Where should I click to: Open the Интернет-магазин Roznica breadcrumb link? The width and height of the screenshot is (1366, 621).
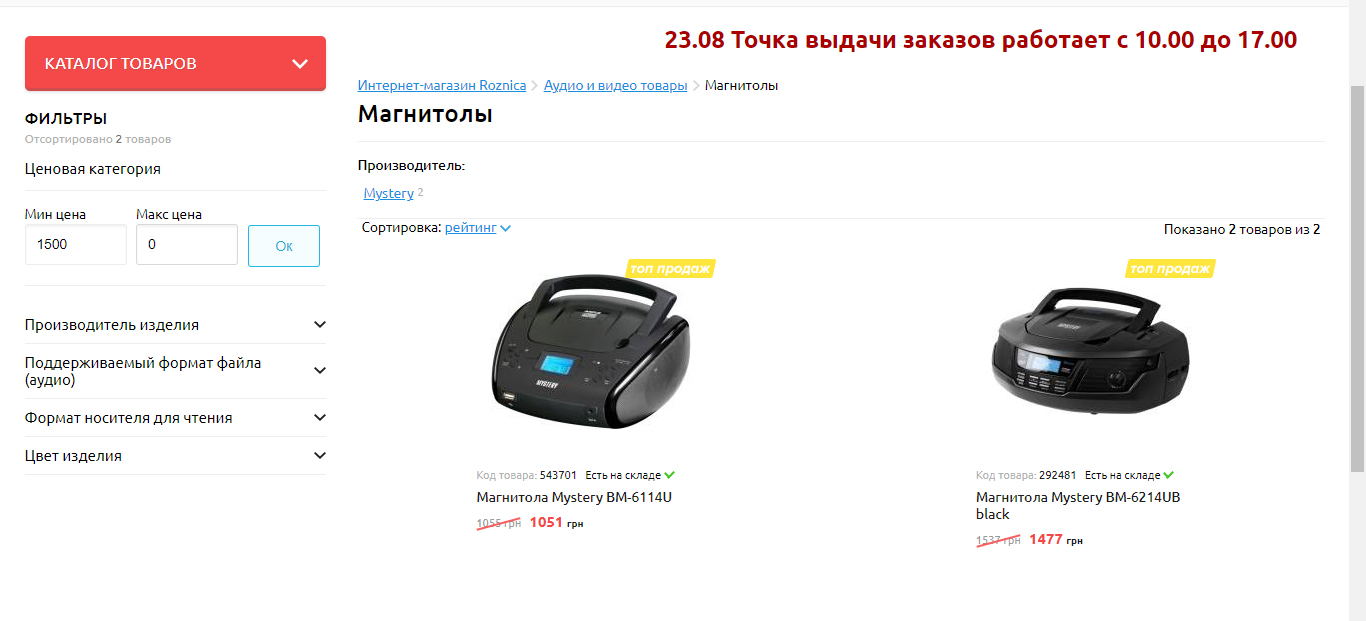(442, 86)
